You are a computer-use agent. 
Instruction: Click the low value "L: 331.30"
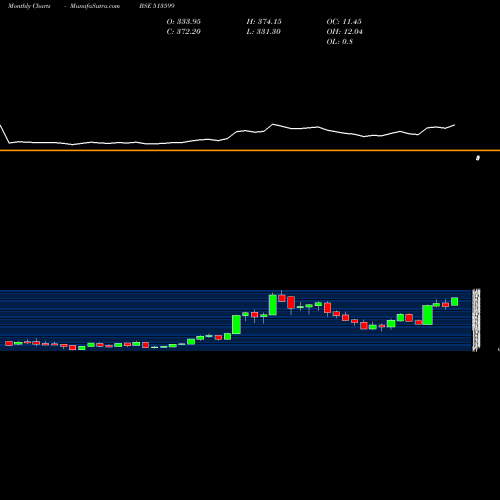[x=264, y=32]
